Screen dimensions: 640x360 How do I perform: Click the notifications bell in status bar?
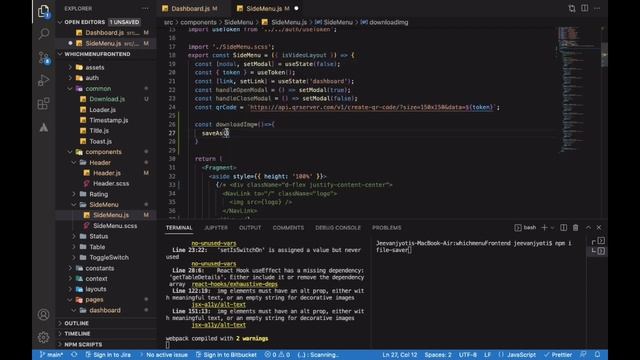597,354
